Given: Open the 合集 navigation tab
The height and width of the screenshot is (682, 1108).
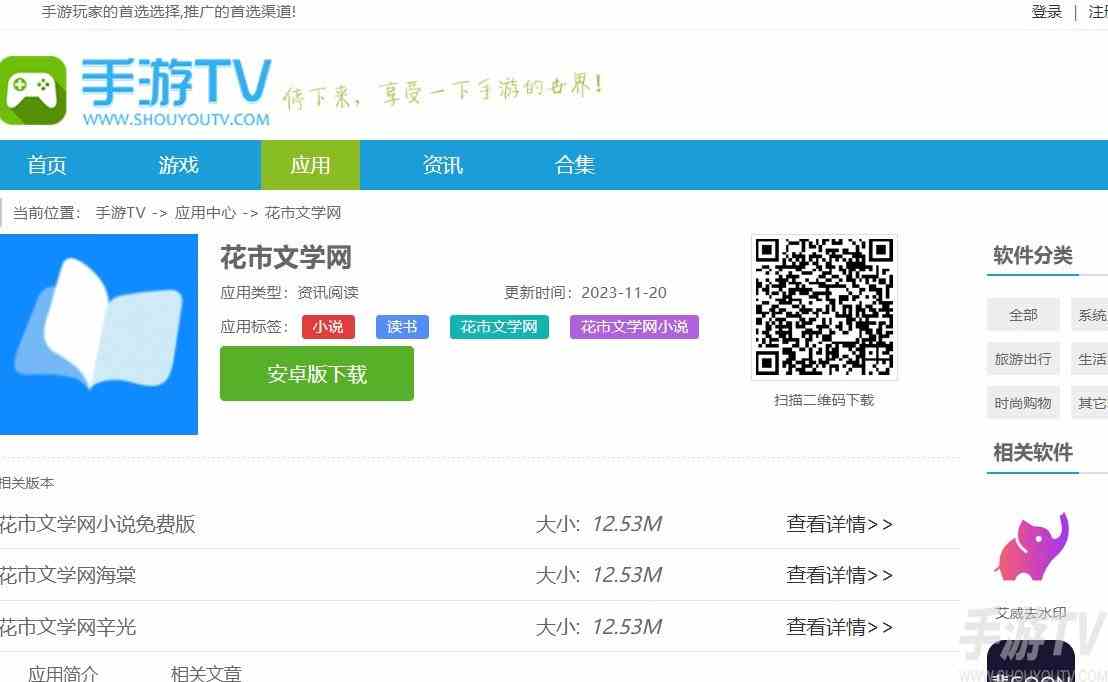Looking at the screenshot, I should [574, 165].
